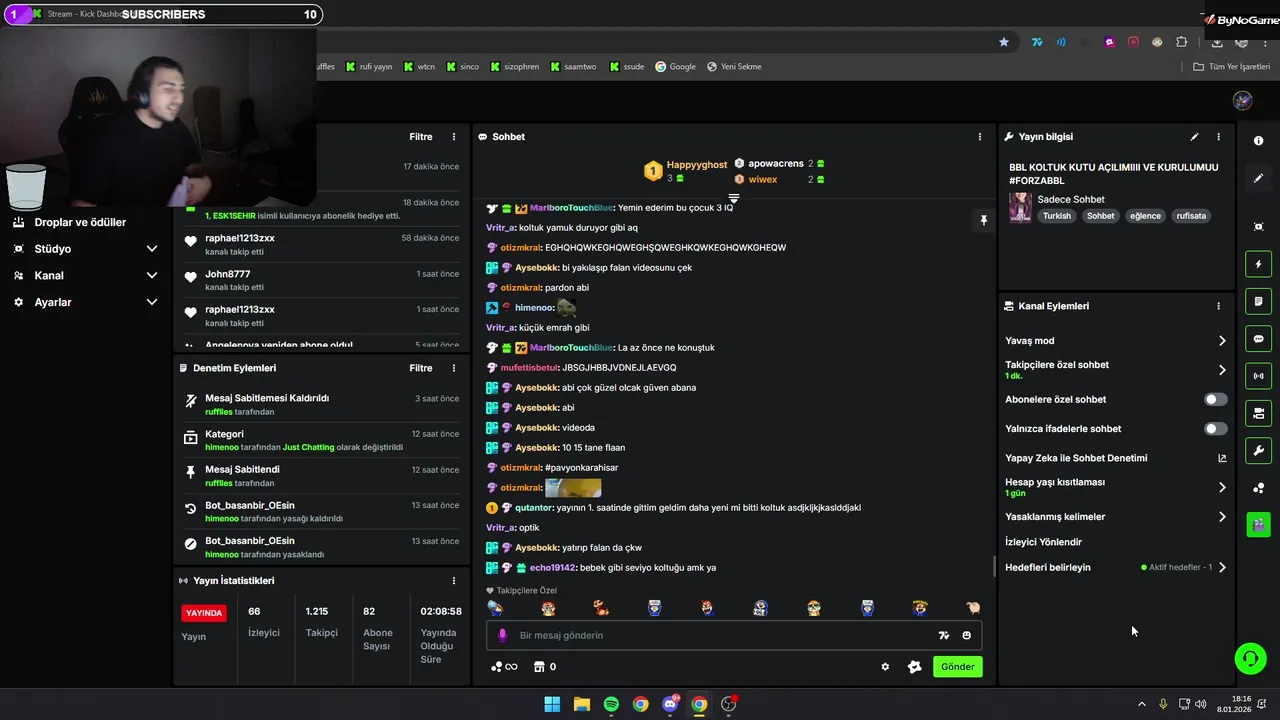Click the broadcast signal icon in right sidebar

click(1258, 376)
